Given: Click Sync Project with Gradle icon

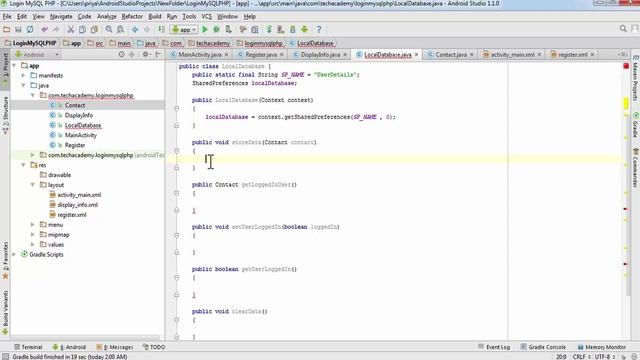Looking at the screenshot, I should click(x=269, y=29).
